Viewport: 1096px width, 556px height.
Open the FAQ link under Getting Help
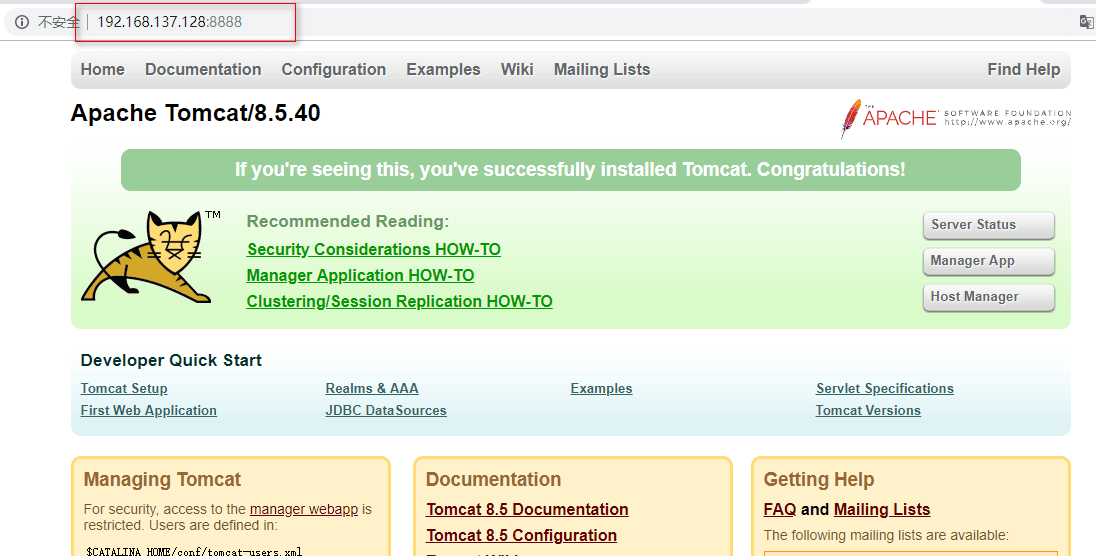click(x=780, y=509)
